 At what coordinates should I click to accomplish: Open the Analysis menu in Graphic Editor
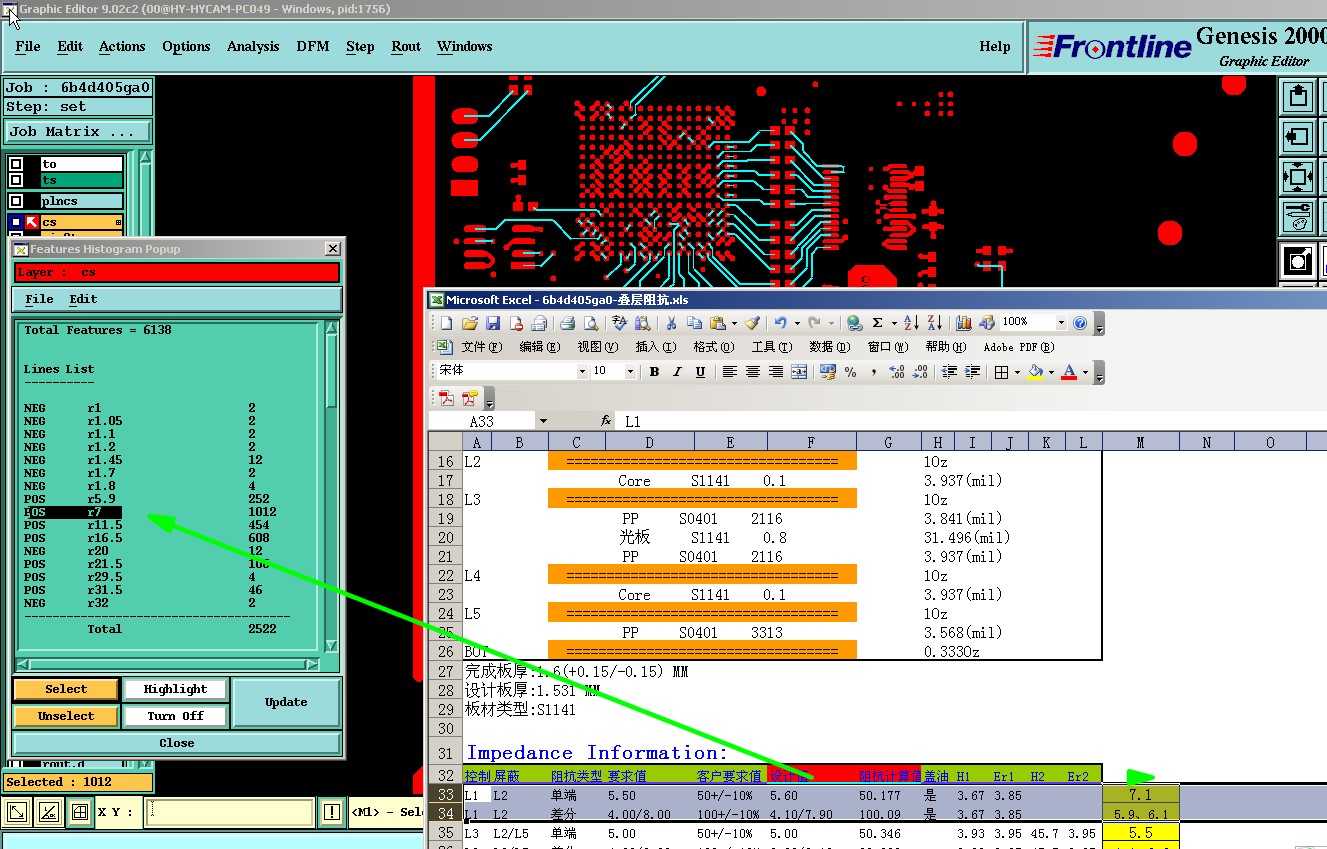point(253,47)
